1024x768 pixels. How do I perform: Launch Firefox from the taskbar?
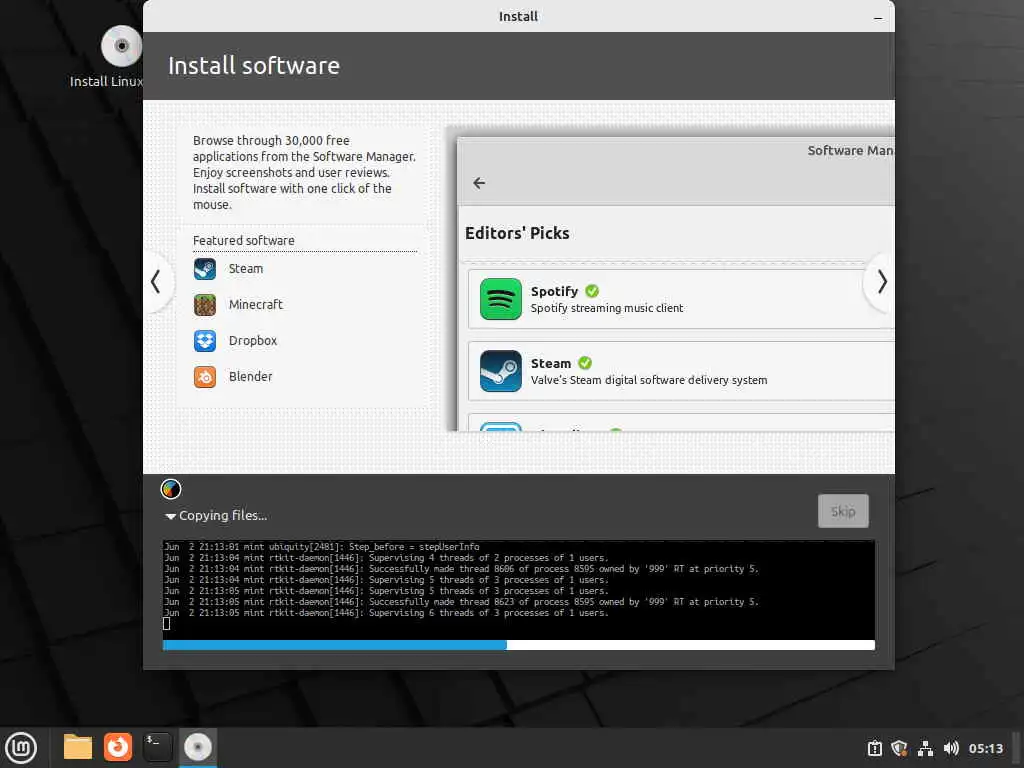point(118,747)
